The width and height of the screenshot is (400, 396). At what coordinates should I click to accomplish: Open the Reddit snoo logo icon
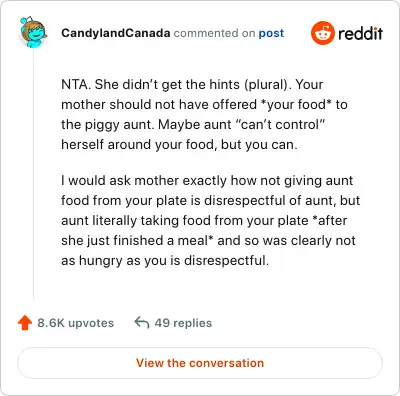[322, 33]
